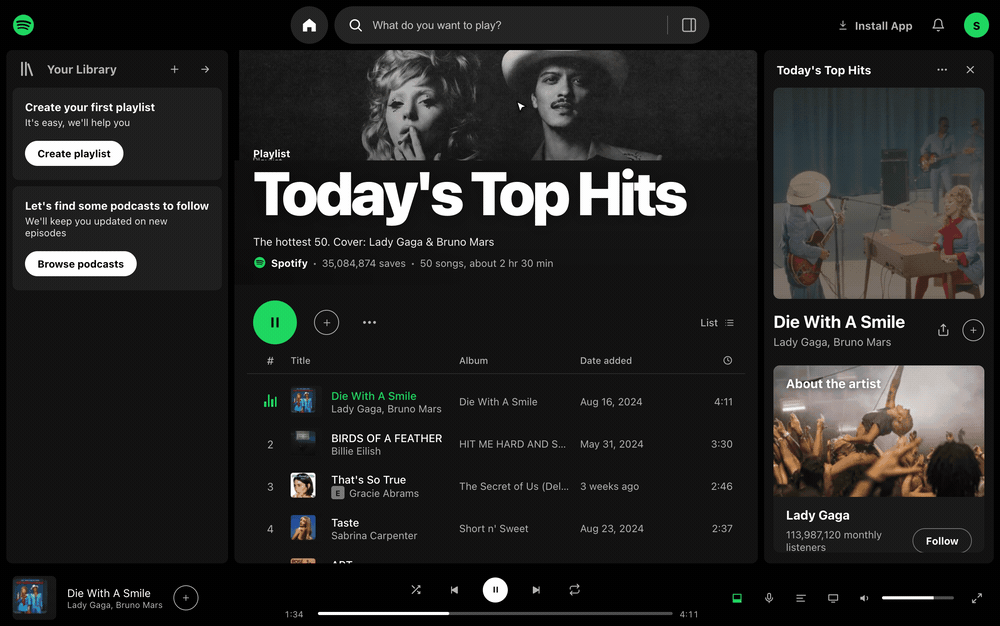Open Billie Eilish artist link

[356, 451]
